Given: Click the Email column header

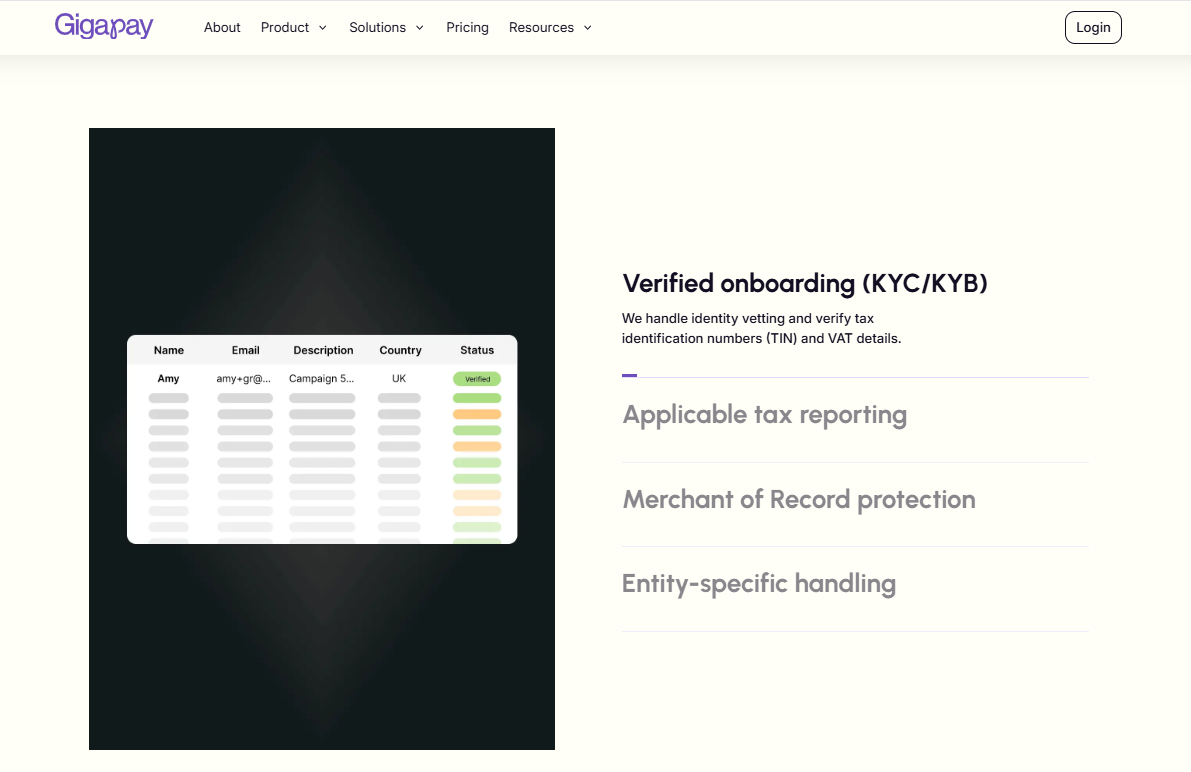Looking at the screenshot, I should (x=245, y=350).
